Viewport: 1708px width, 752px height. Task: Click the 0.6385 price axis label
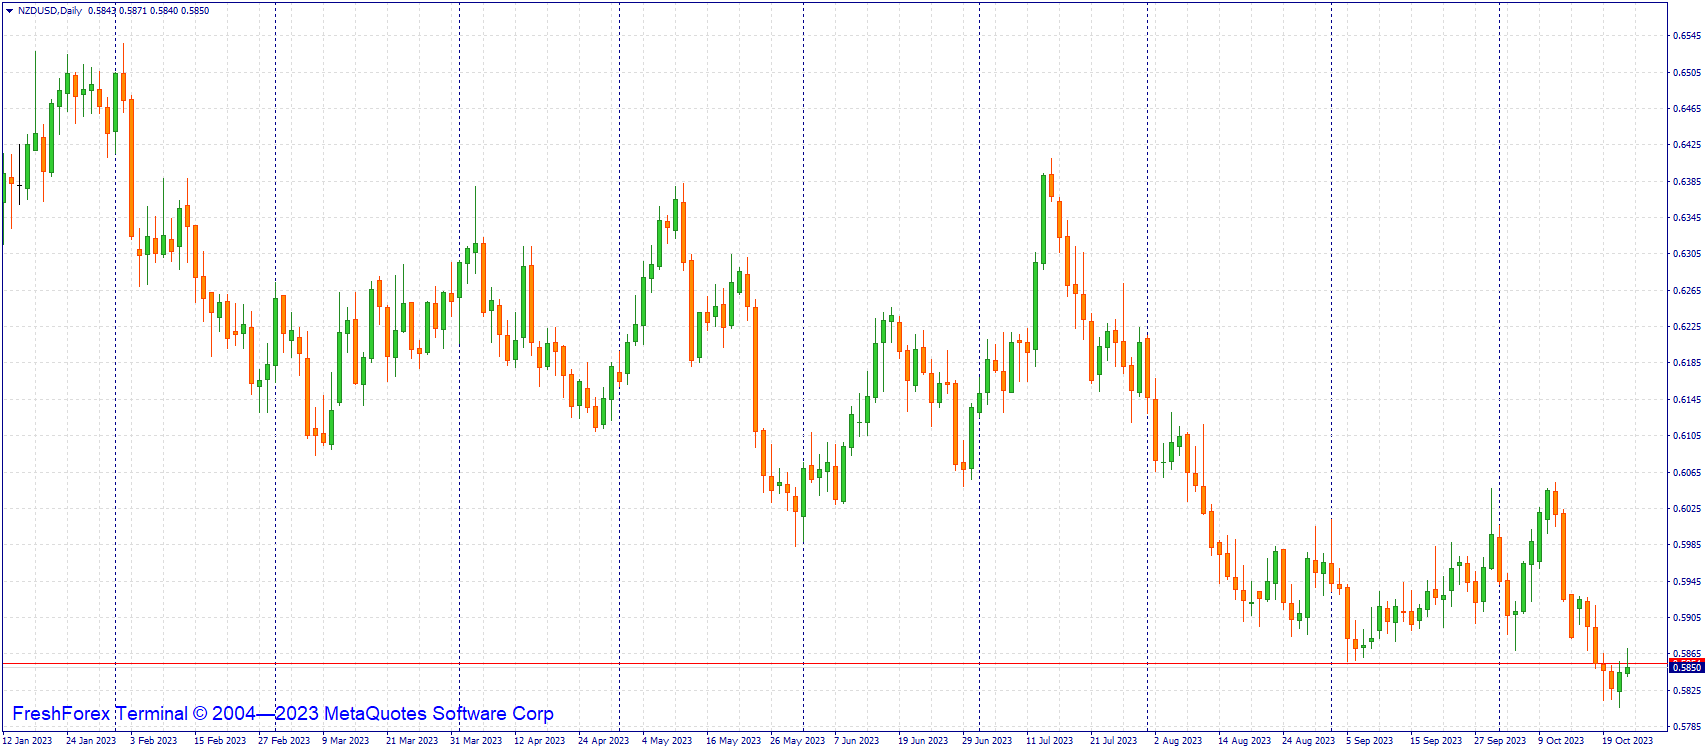pos(1688,181)
